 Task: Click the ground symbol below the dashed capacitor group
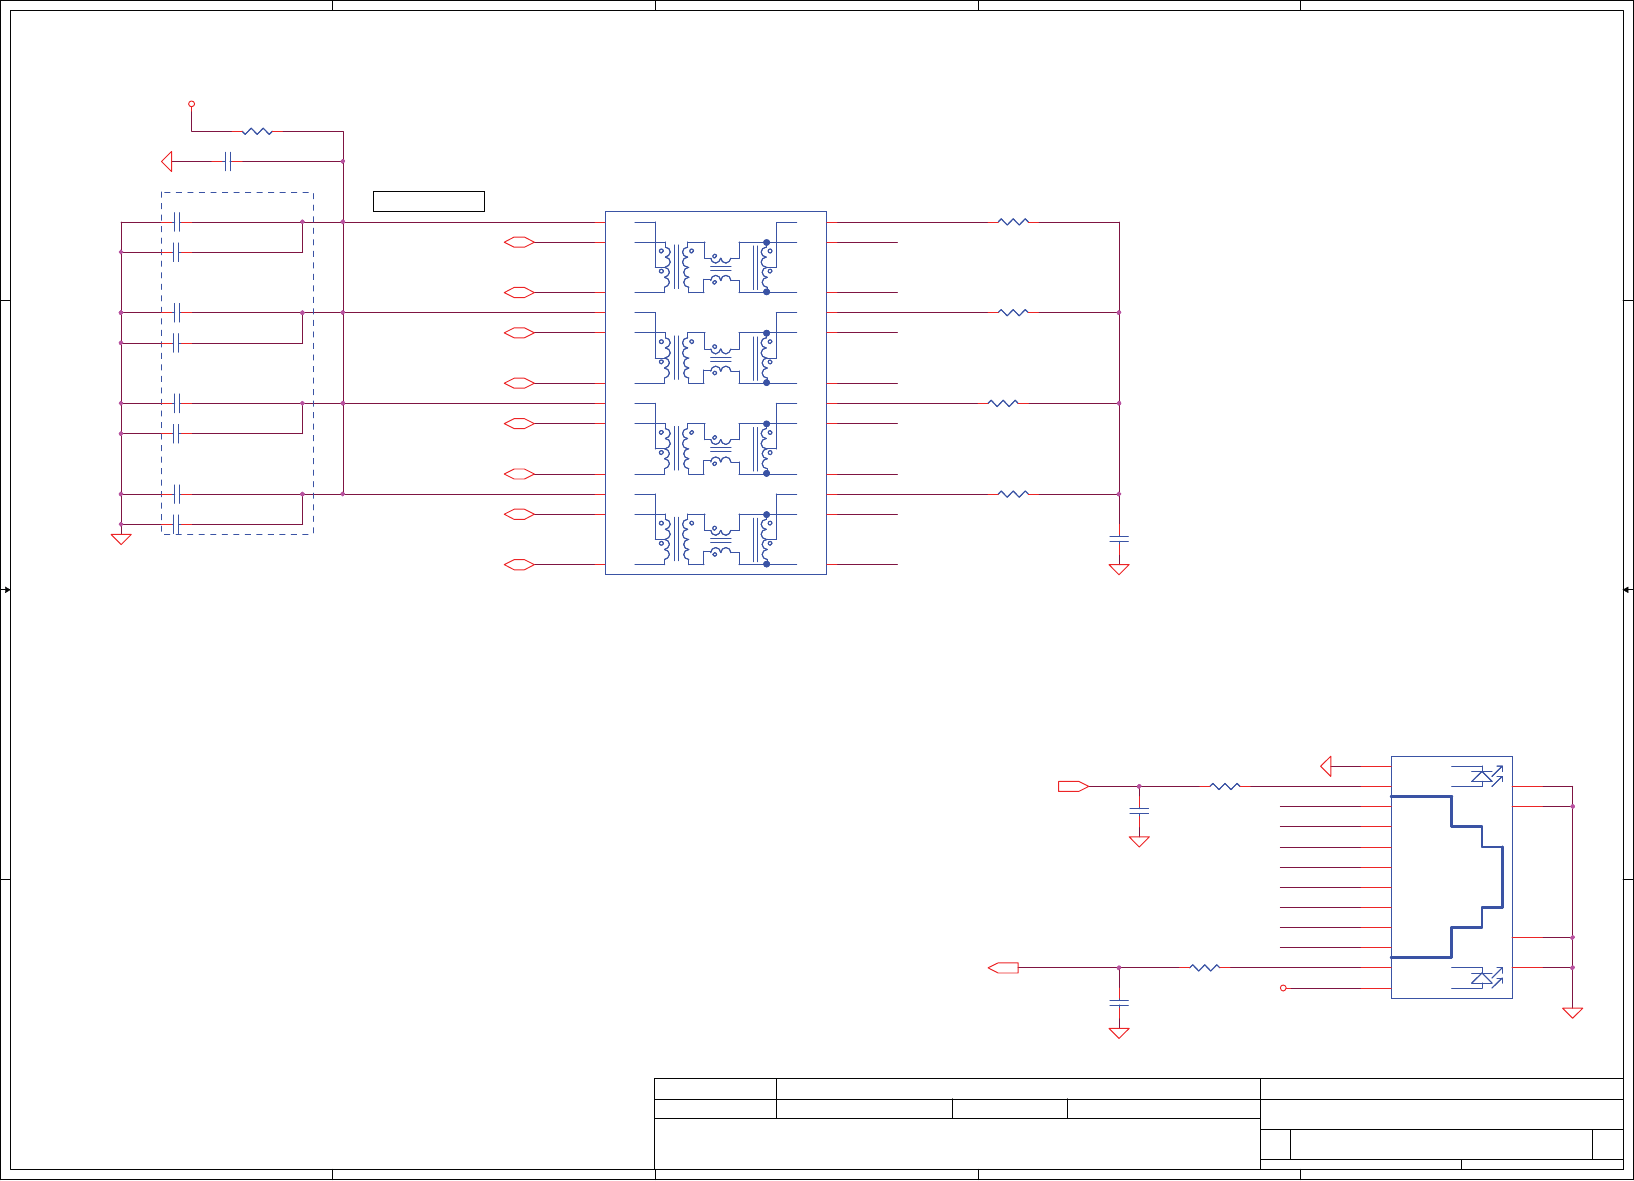121,539
